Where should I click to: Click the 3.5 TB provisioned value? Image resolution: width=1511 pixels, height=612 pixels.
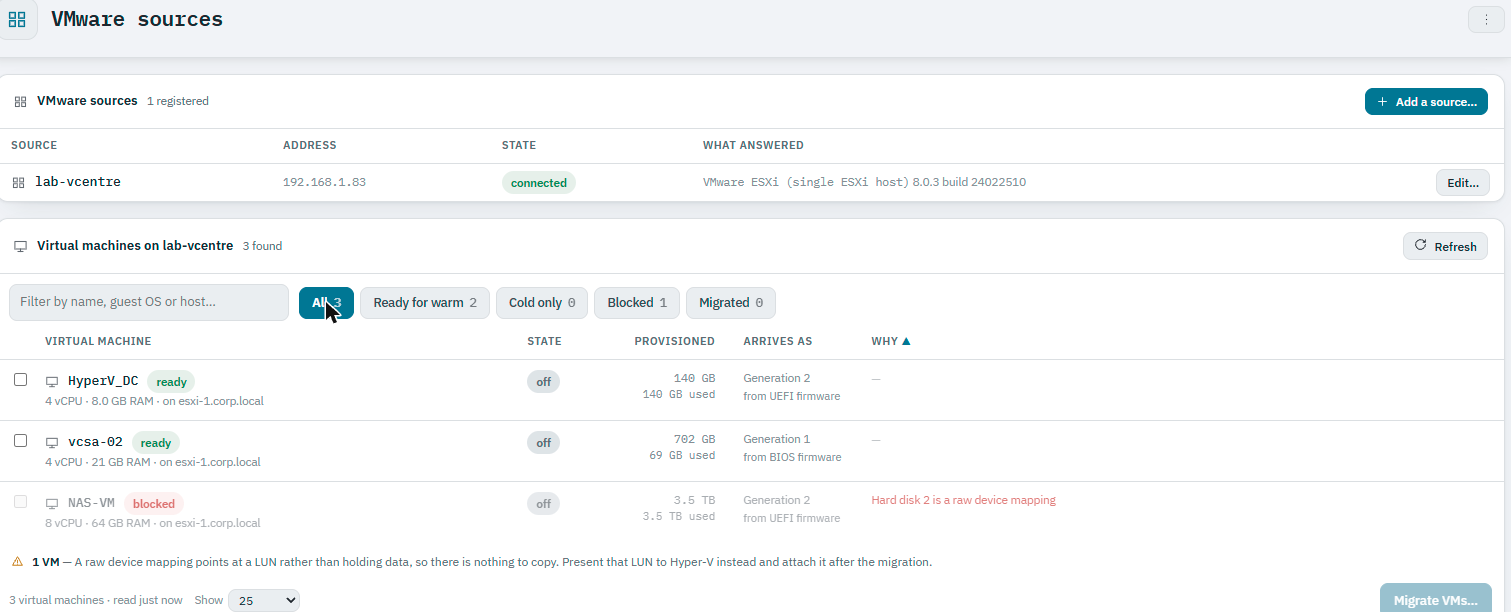pyautogui.click(x=696, y=500)
